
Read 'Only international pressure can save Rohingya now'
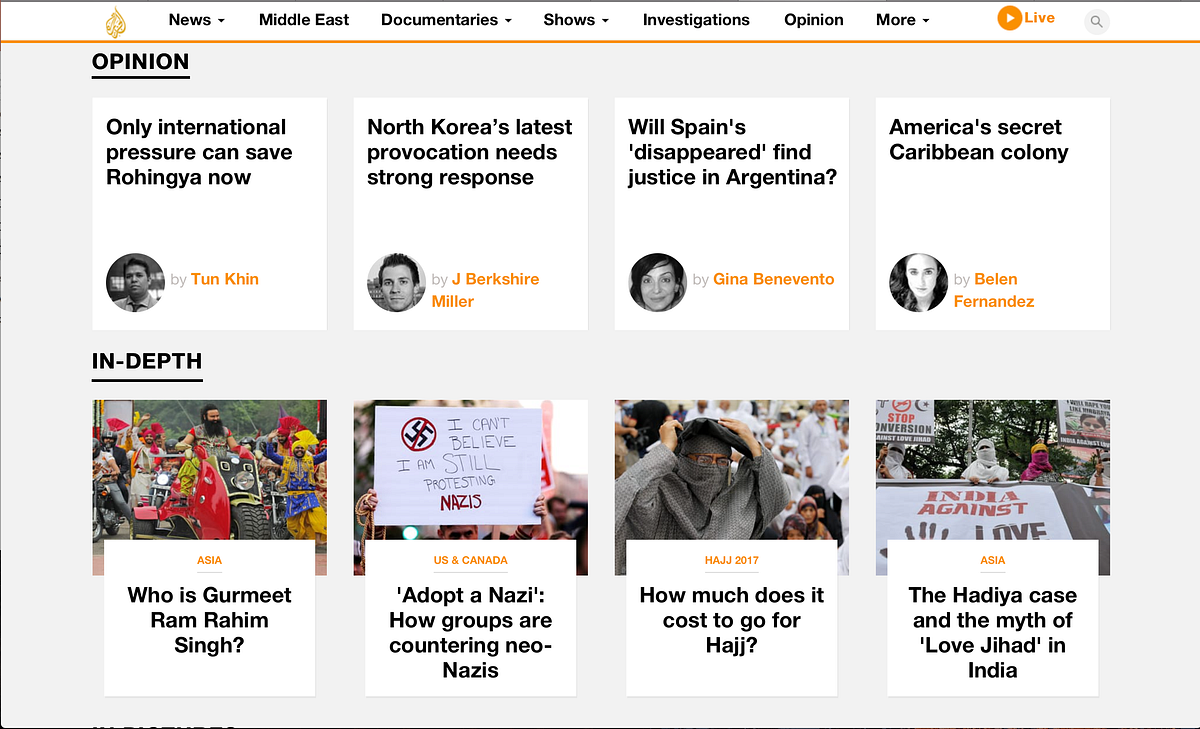[x=199, y=152]
